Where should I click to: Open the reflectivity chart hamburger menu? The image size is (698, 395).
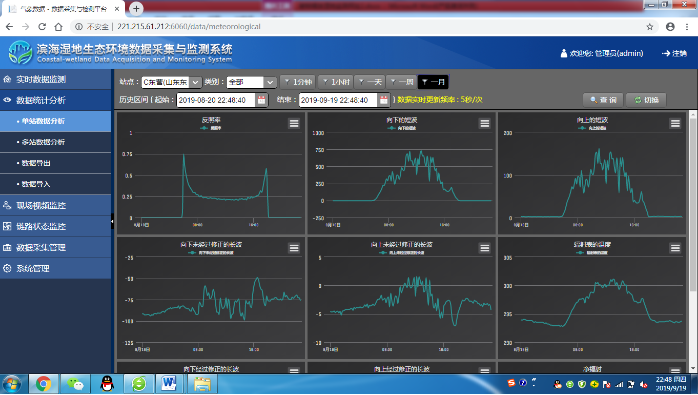coord(294,123)
